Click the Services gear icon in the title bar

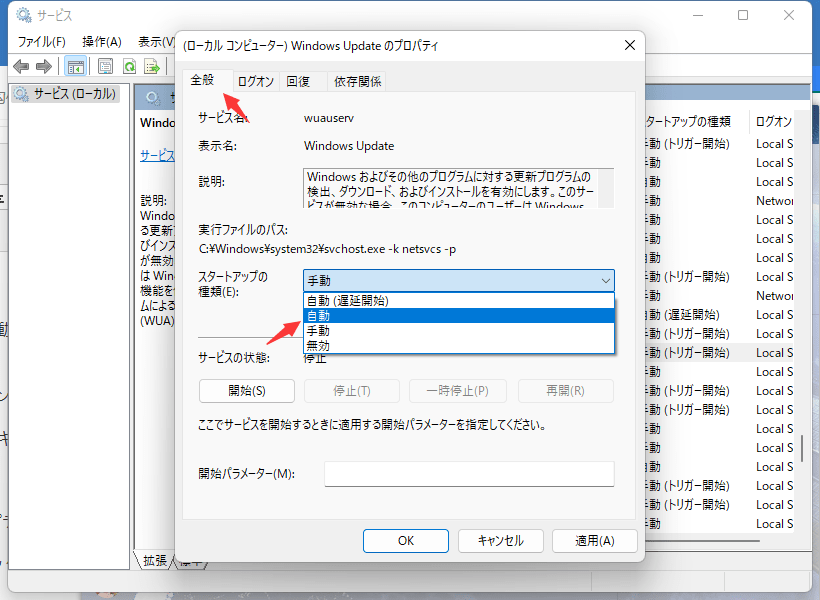click(x=25, y=14)
